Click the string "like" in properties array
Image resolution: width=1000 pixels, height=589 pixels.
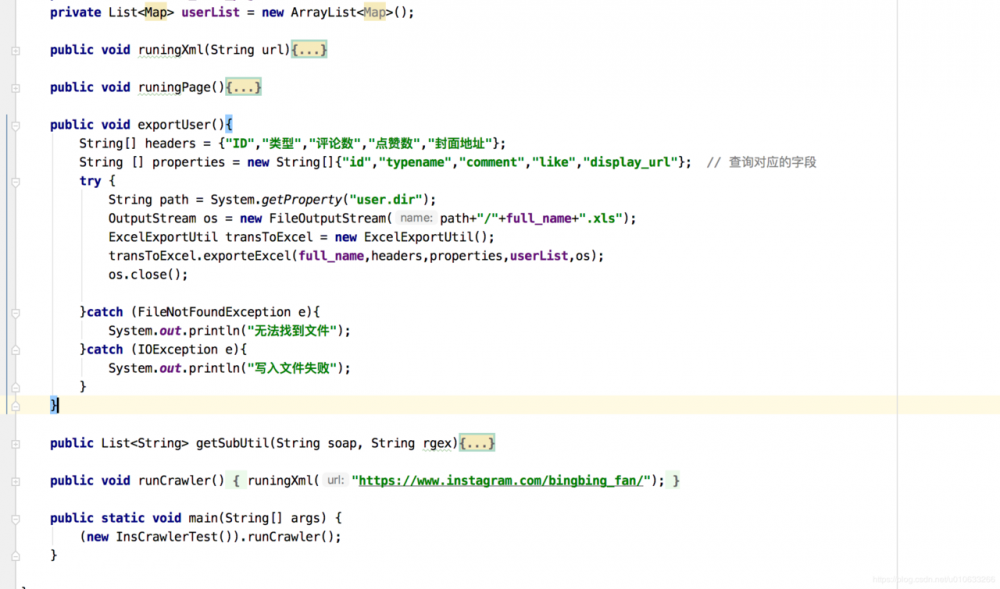coord(554,162)
